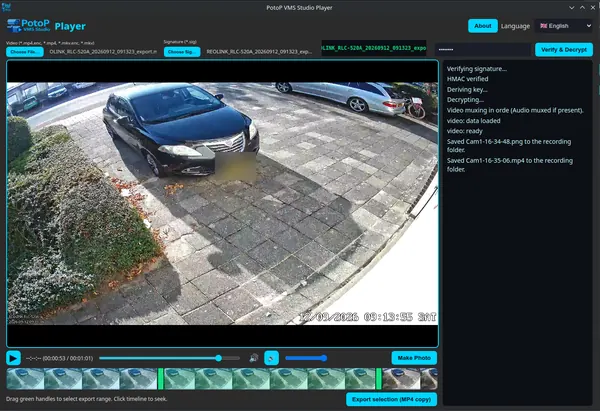Click the speaker volume icon beside the seek bar
The image size is (600, 411).
(x=253, y=358)
